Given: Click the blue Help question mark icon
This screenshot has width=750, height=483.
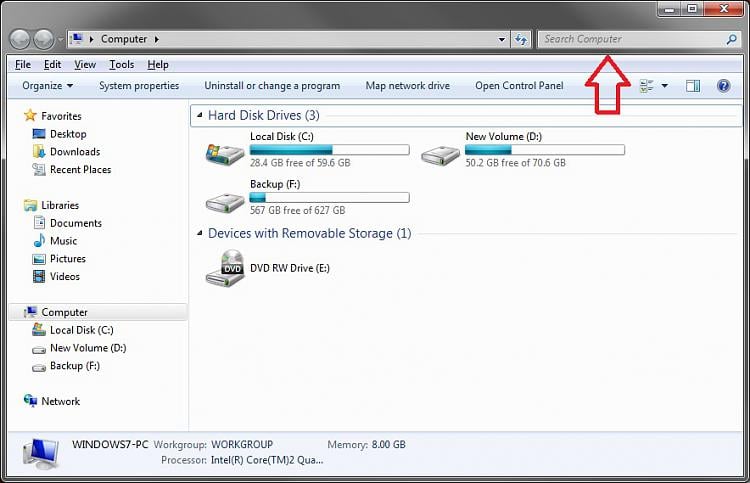Looking at the screenshot, I should click(x=723, y=86).
